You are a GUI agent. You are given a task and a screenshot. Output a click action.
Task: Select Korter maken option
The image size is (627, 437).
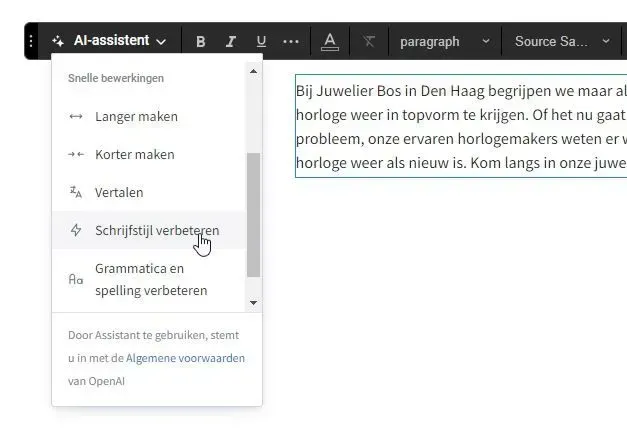[149, 154]
